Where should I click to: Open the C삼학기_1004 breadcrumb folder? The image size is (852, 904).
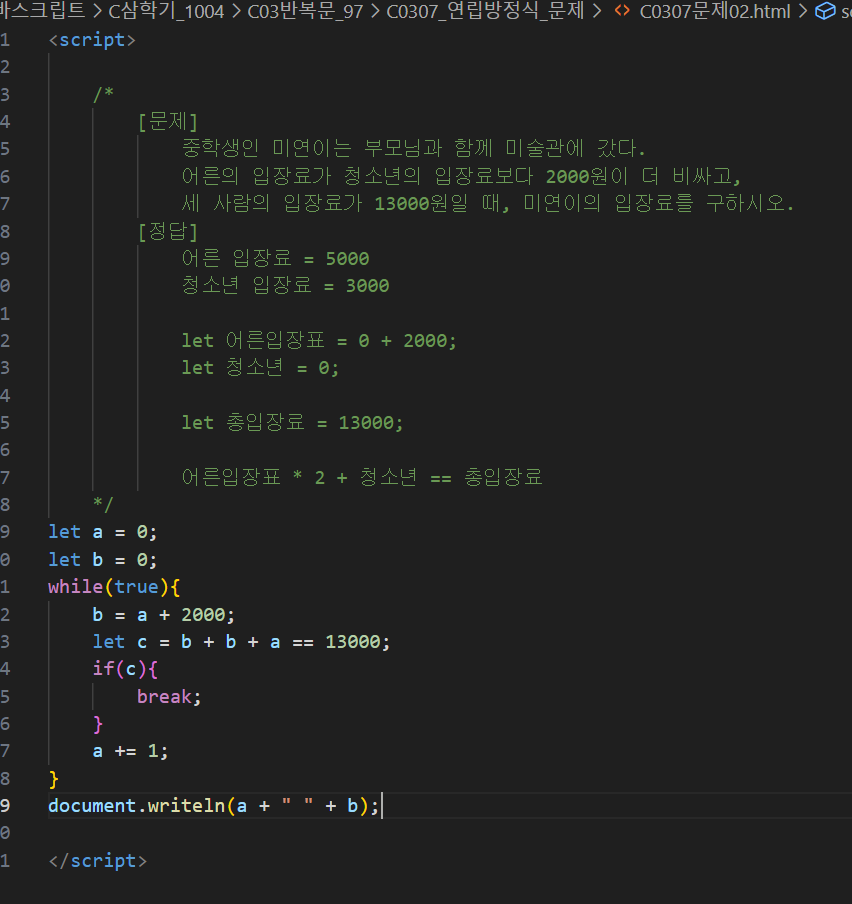pos(166,11)
